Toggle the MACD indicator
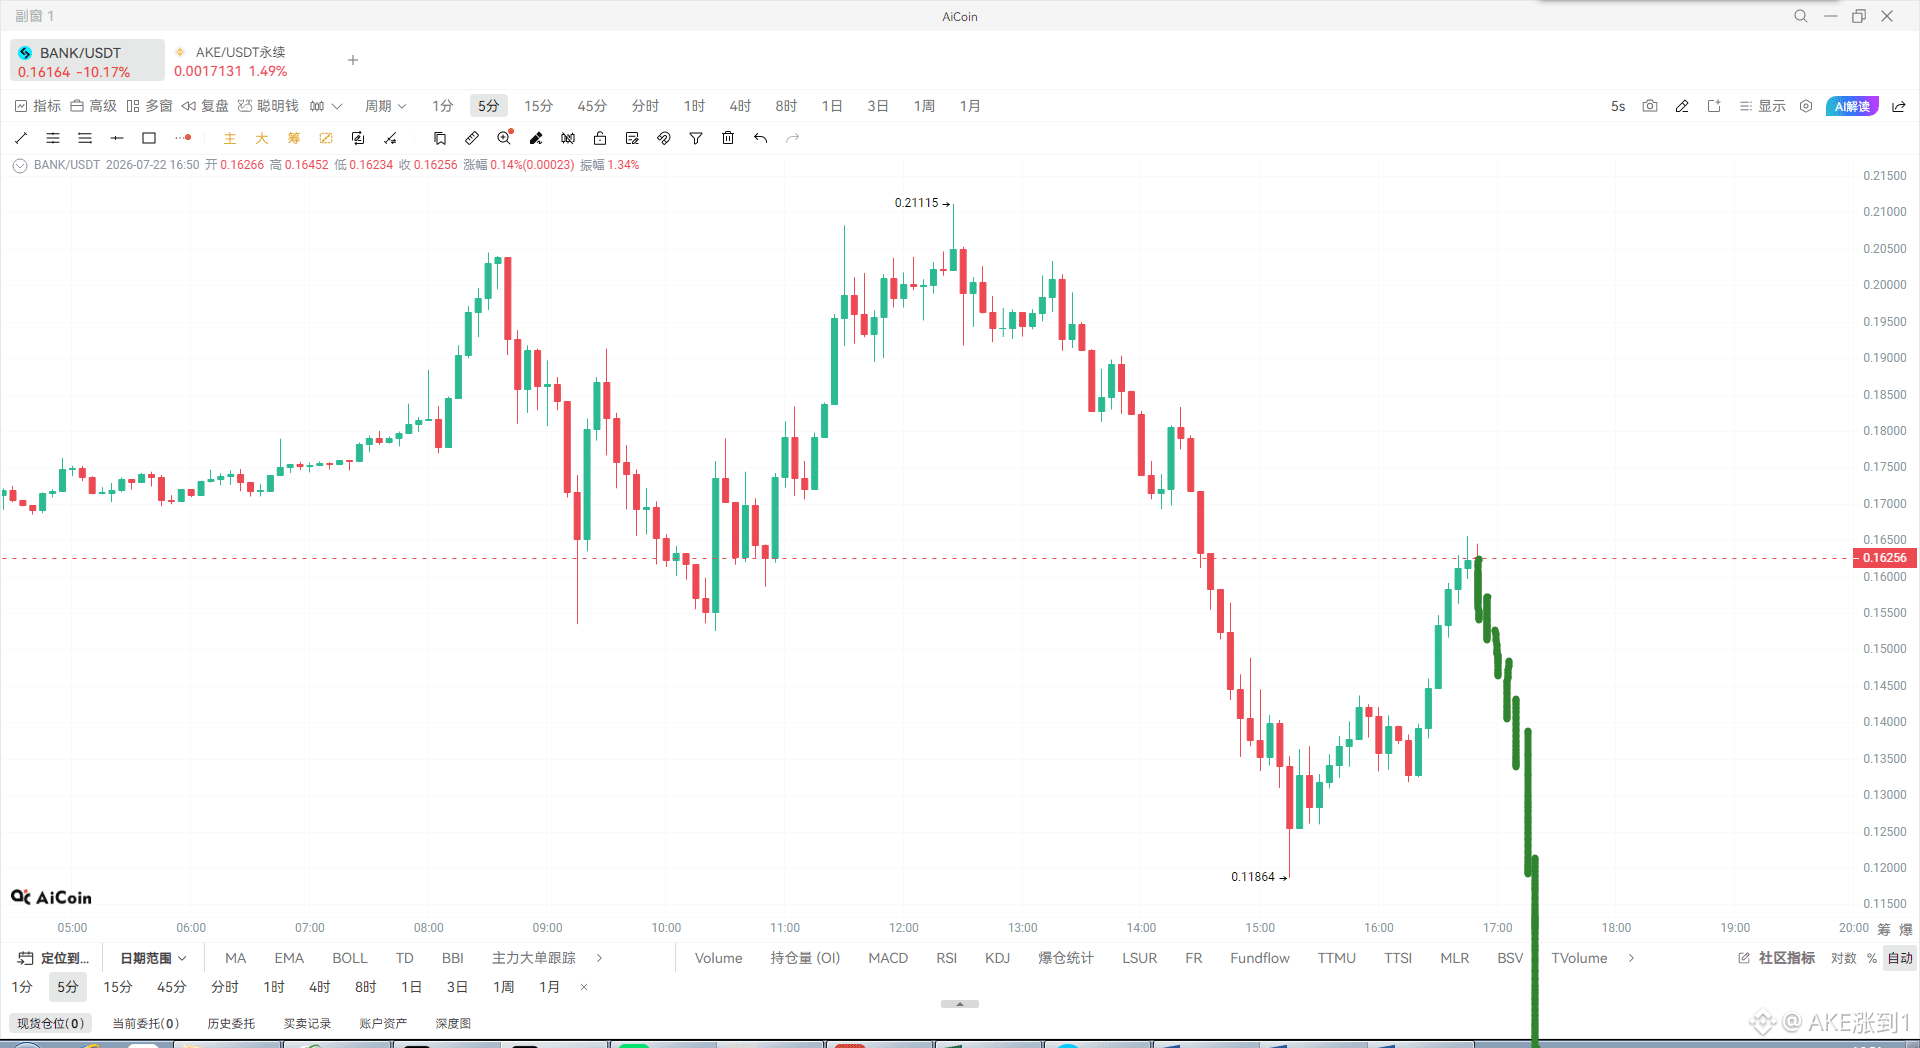1920x1048 pixels. tap(888, 958)
